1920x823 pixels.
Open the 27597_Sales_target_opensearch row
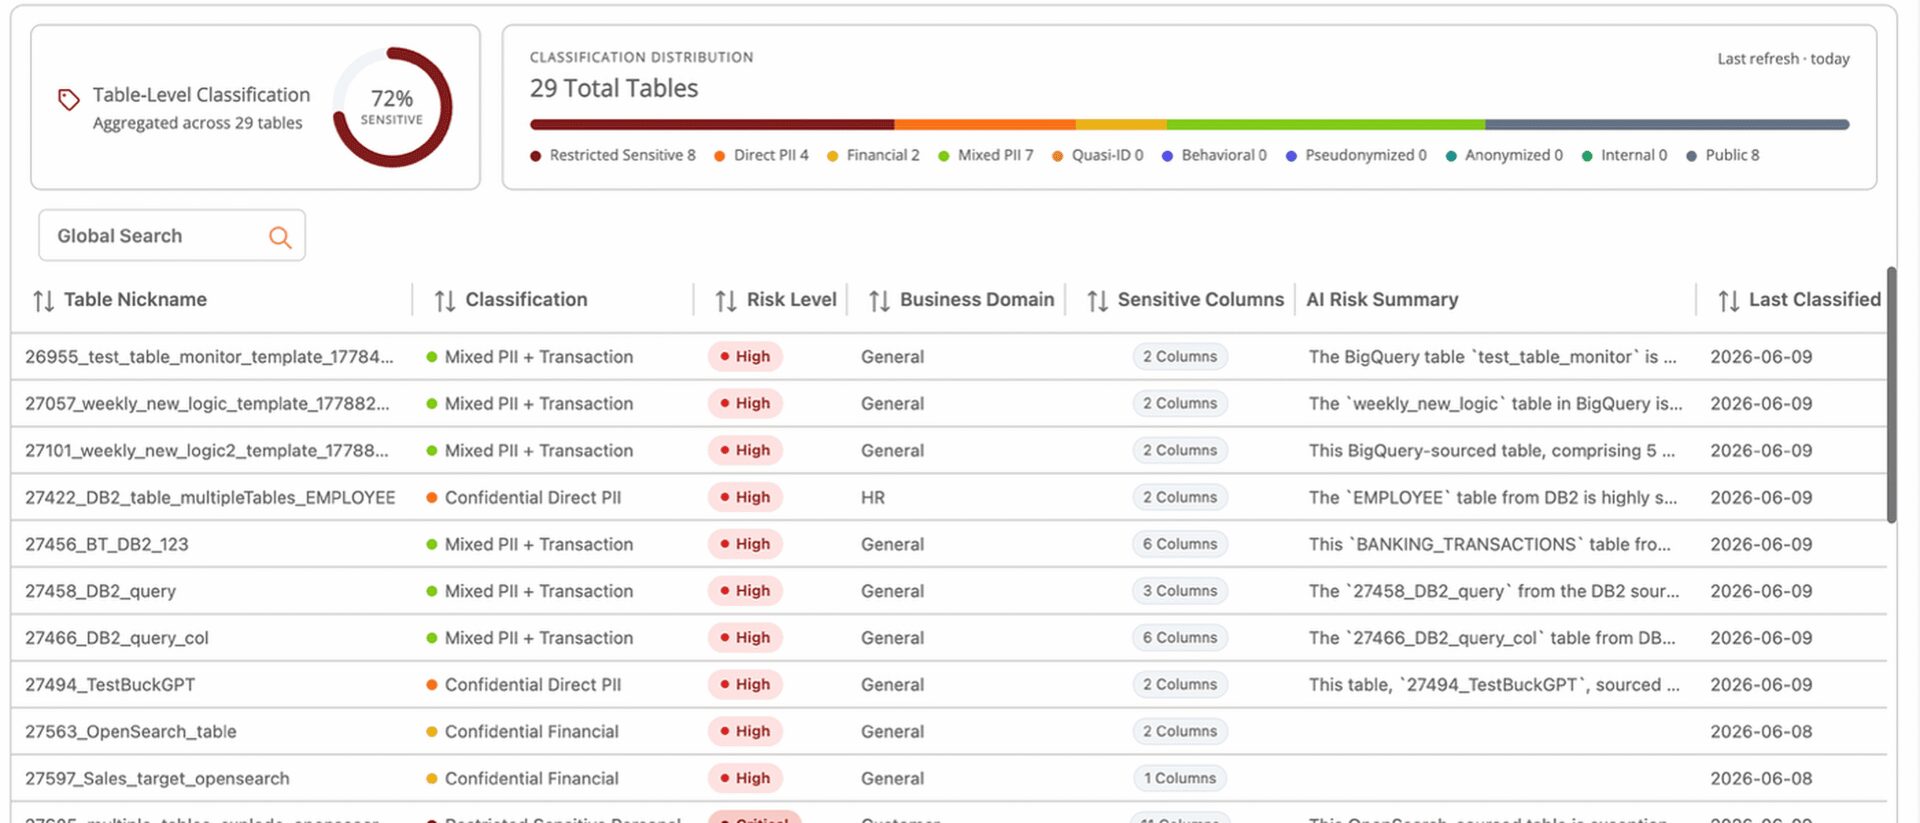[948, 778]
